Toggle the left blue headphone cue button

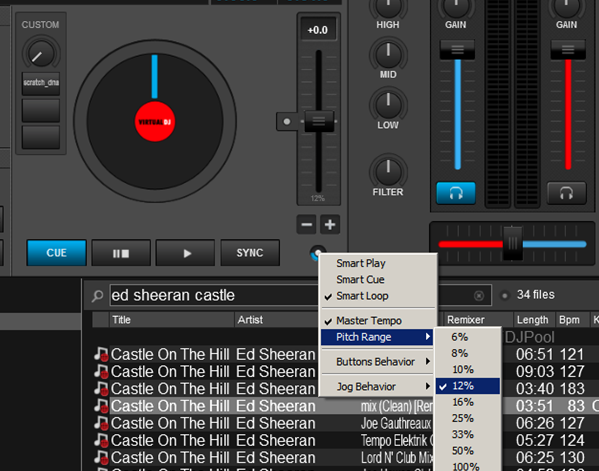[456, 193]
